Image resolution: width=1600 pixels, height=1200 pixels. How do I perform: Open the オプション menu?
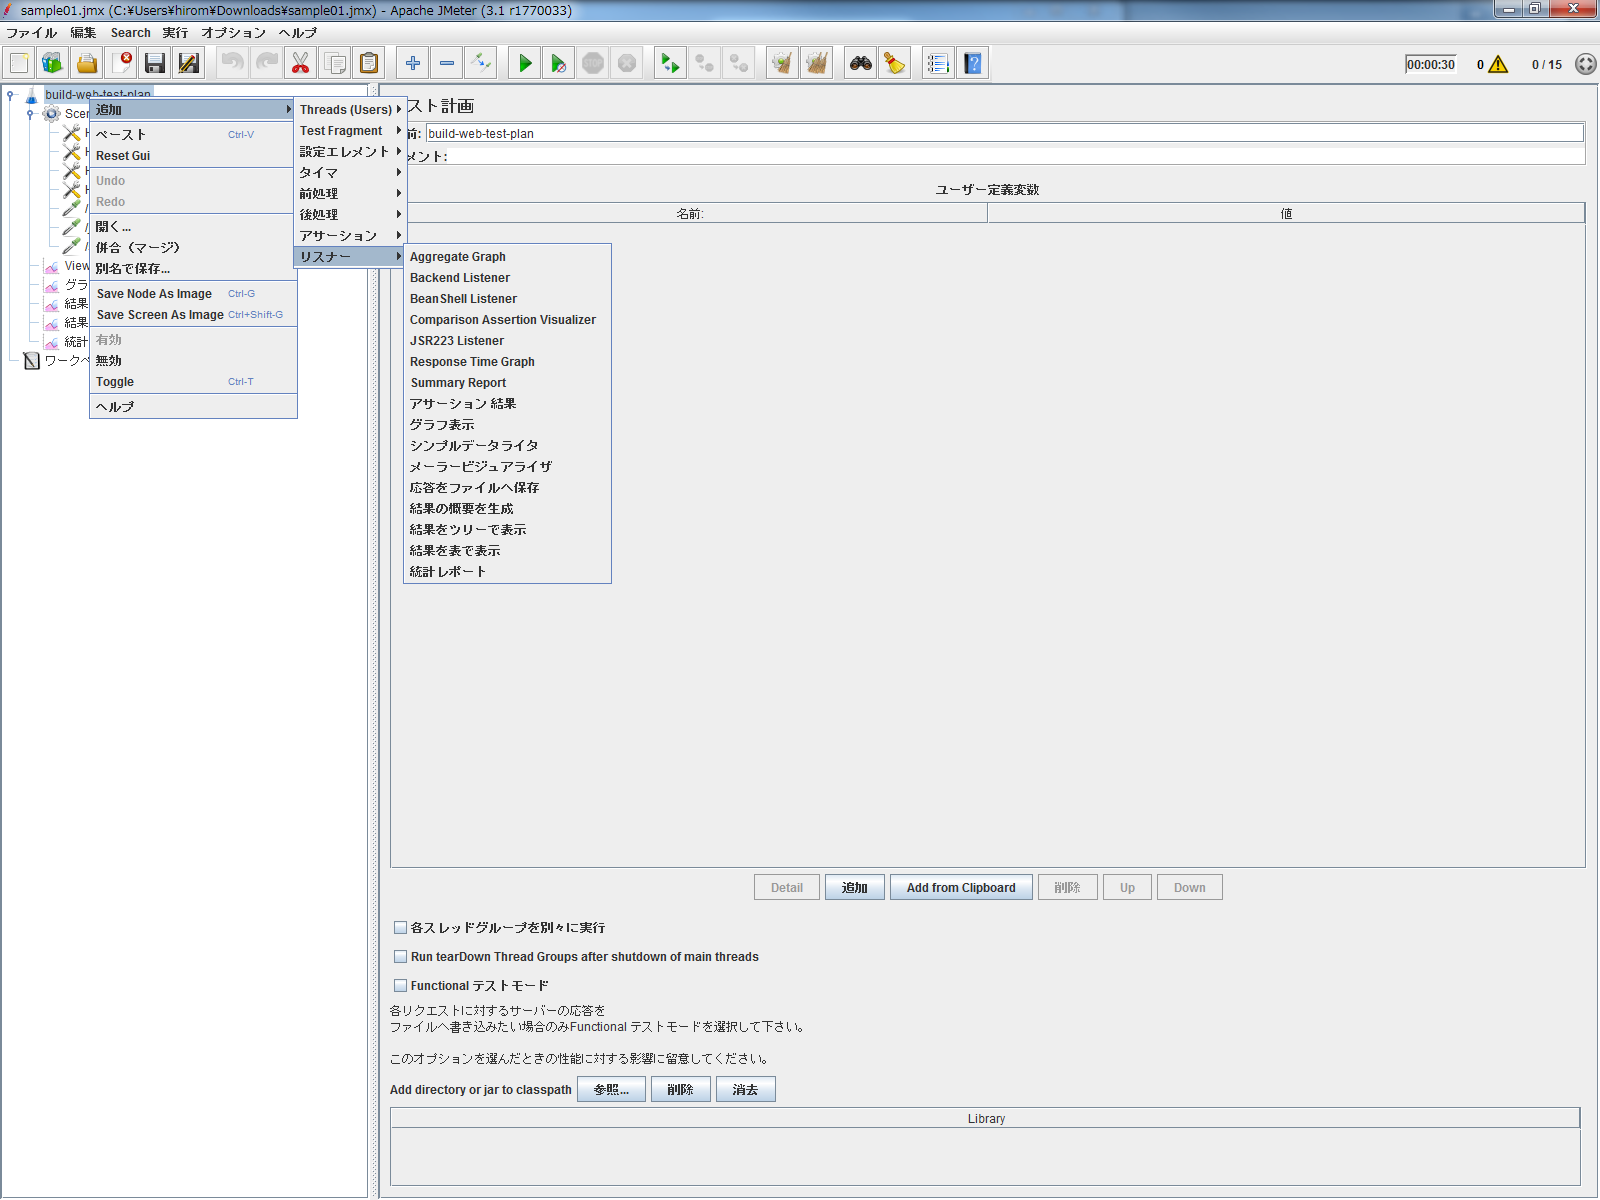coord(233,33)
